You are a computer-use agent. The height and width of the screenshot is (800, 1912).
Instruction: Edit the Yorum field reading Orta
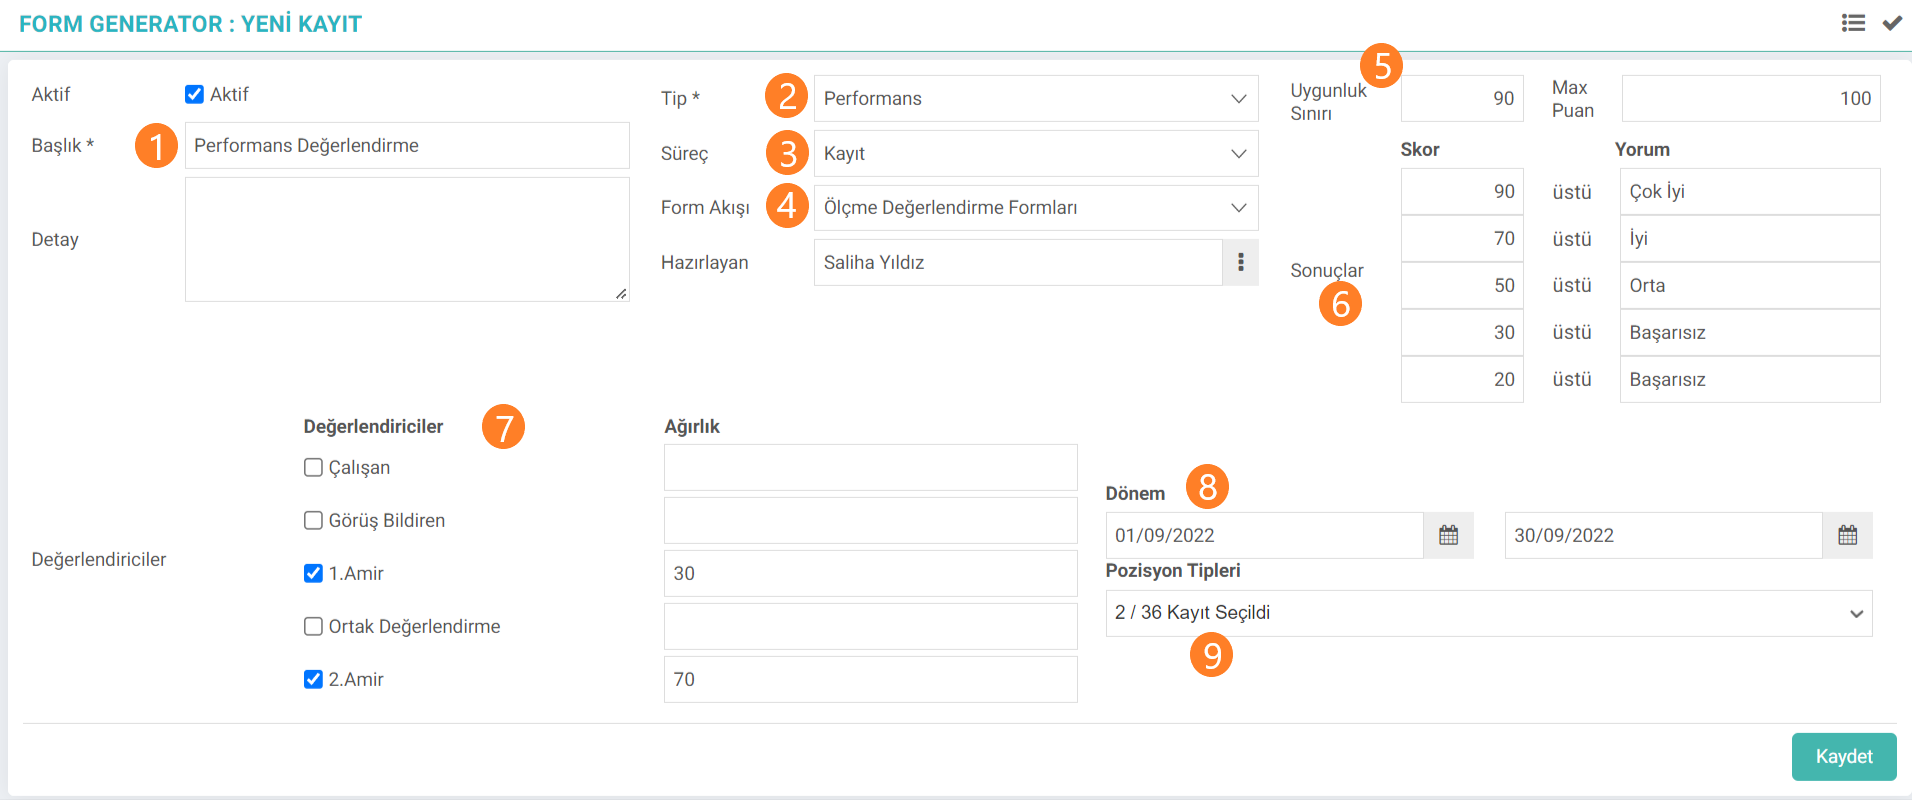click(1750, 285)
